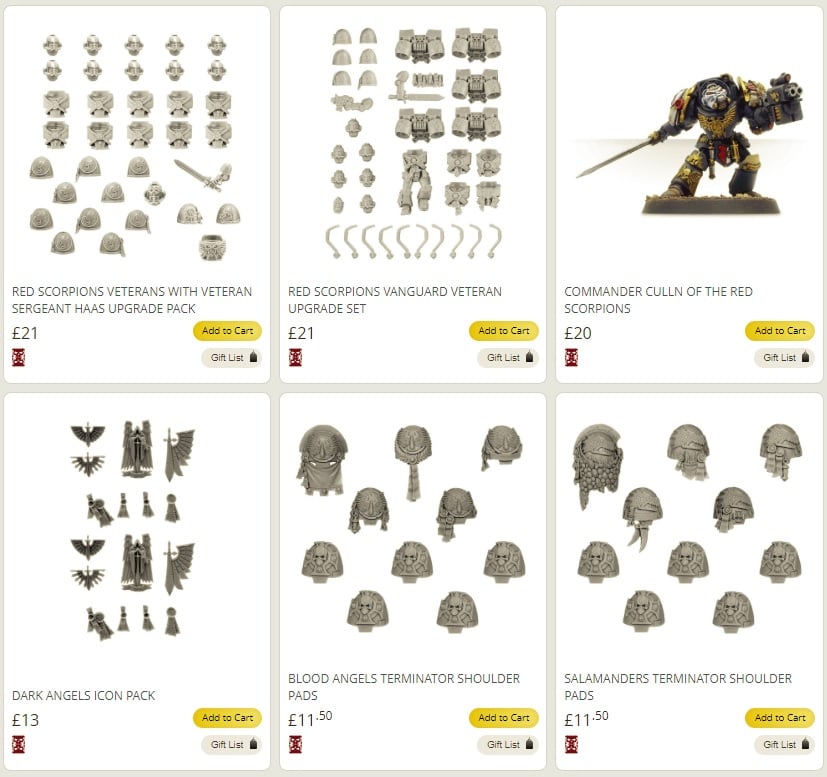
Task: Add Red Scorpions Veterans Haas pack to cart
Action: (227, 331)
